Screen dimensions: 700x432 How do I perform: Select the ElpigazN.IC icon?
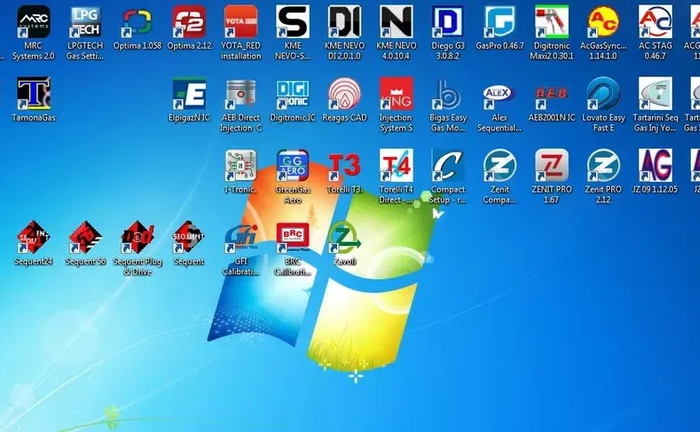click(189, 94)
